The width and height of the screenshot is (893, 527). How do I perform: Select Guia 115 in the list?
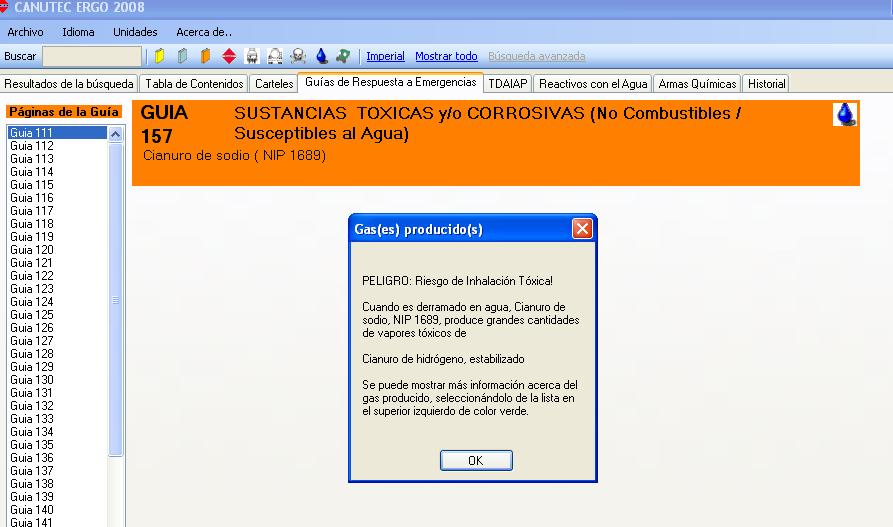[x=57, y=185]
